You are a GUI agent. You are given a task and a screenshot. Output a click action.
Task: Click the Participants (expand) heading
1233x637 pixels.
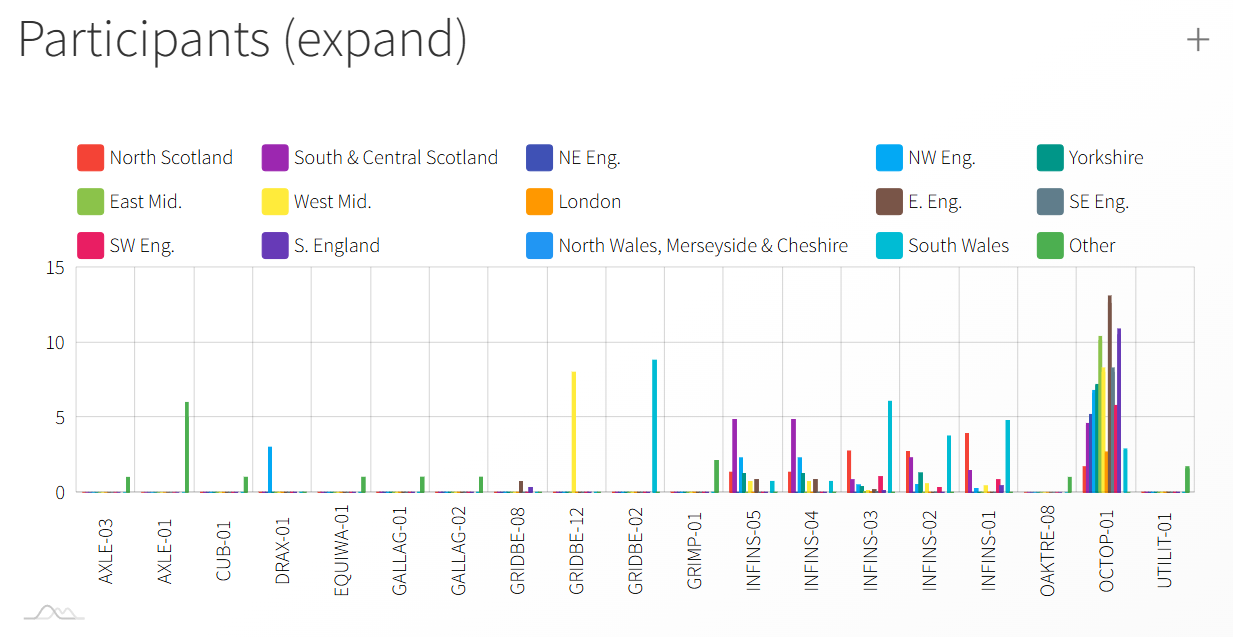[x=243, y=40]
